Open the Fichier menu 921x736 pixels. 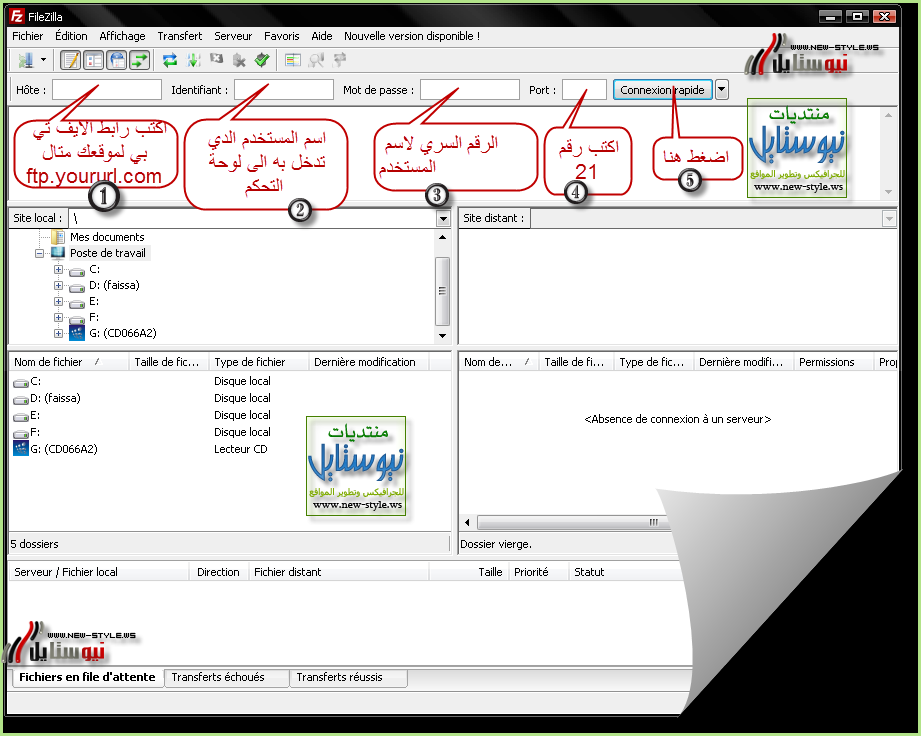pyautogui.click(x=28, y=36)
